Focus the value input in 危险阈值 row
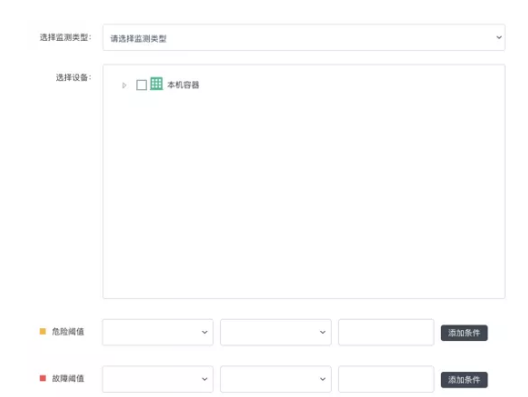 click(386, 332)
